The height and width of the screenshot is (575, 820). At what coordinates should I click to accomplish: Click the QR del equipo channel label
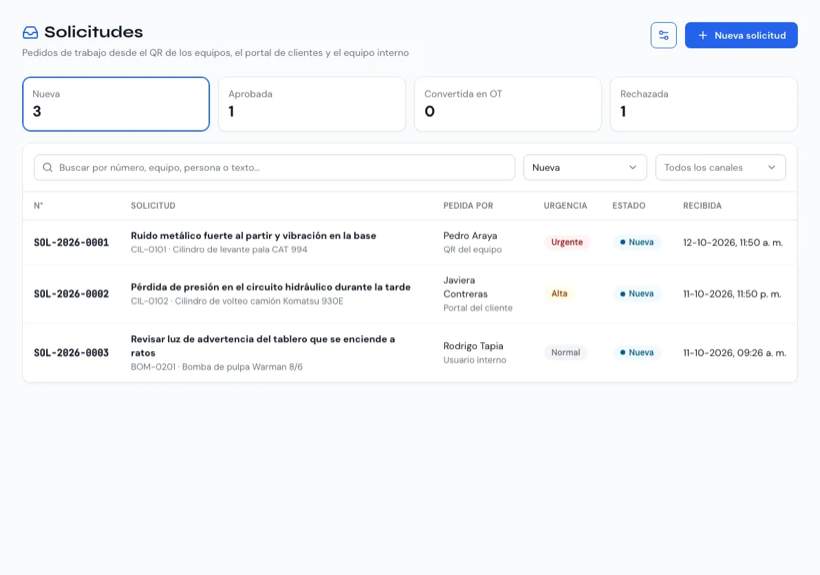click(472, 250)
